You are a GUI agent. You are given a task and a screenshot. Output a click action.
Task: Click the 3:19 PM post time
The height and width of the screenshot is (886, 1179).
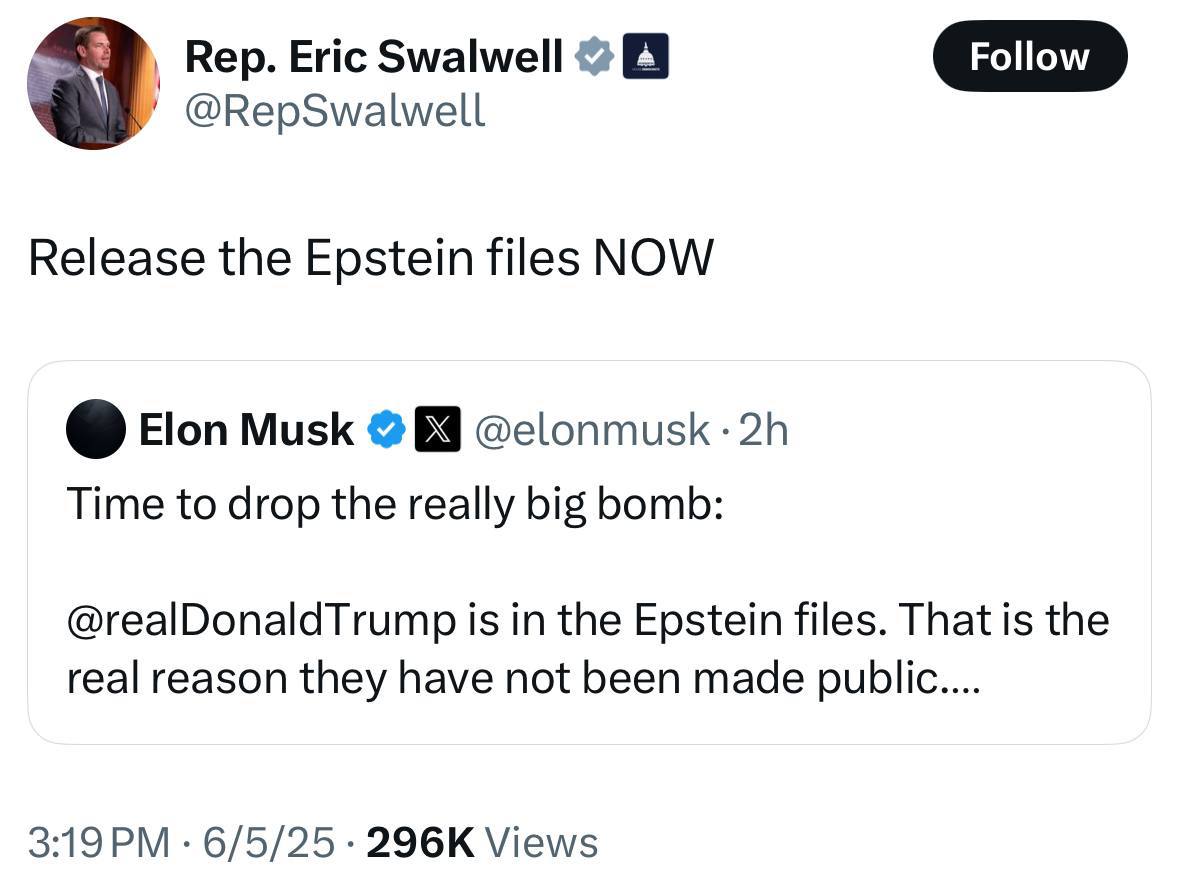(x=99, y=842)
